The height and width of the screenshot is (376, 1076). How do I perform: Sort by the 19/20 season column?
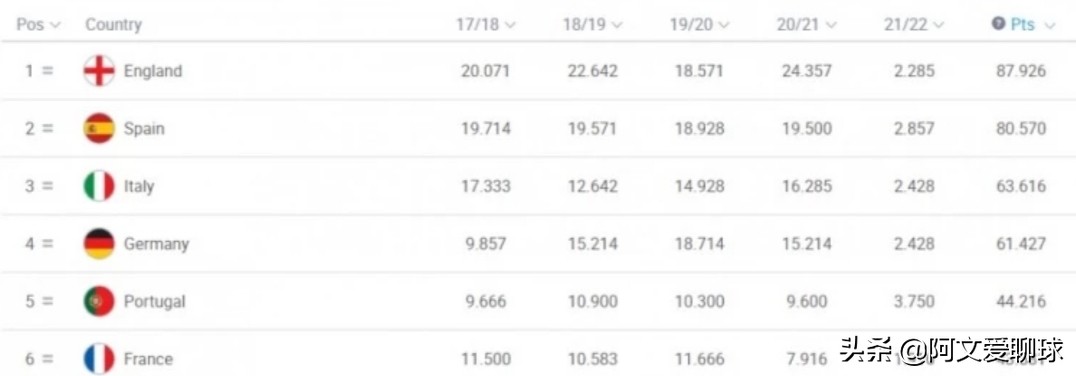pyautogui.click(x=699, y=25)
